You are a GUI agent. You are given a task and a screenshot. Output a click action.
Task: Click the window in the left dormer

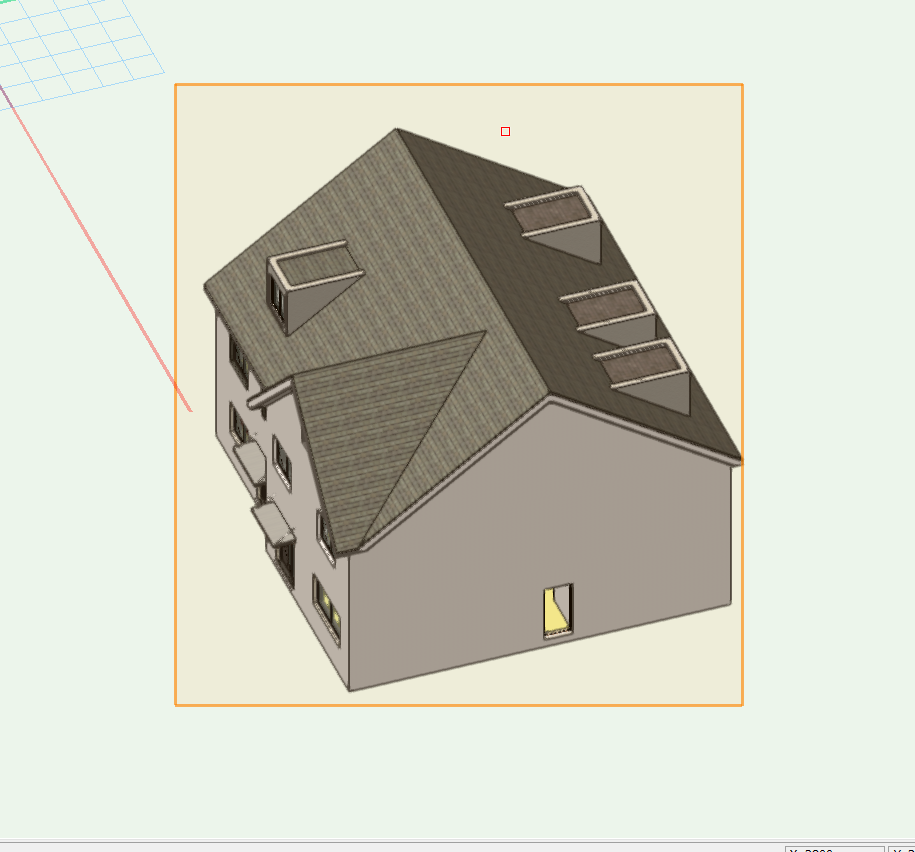(x=277, y=291)
